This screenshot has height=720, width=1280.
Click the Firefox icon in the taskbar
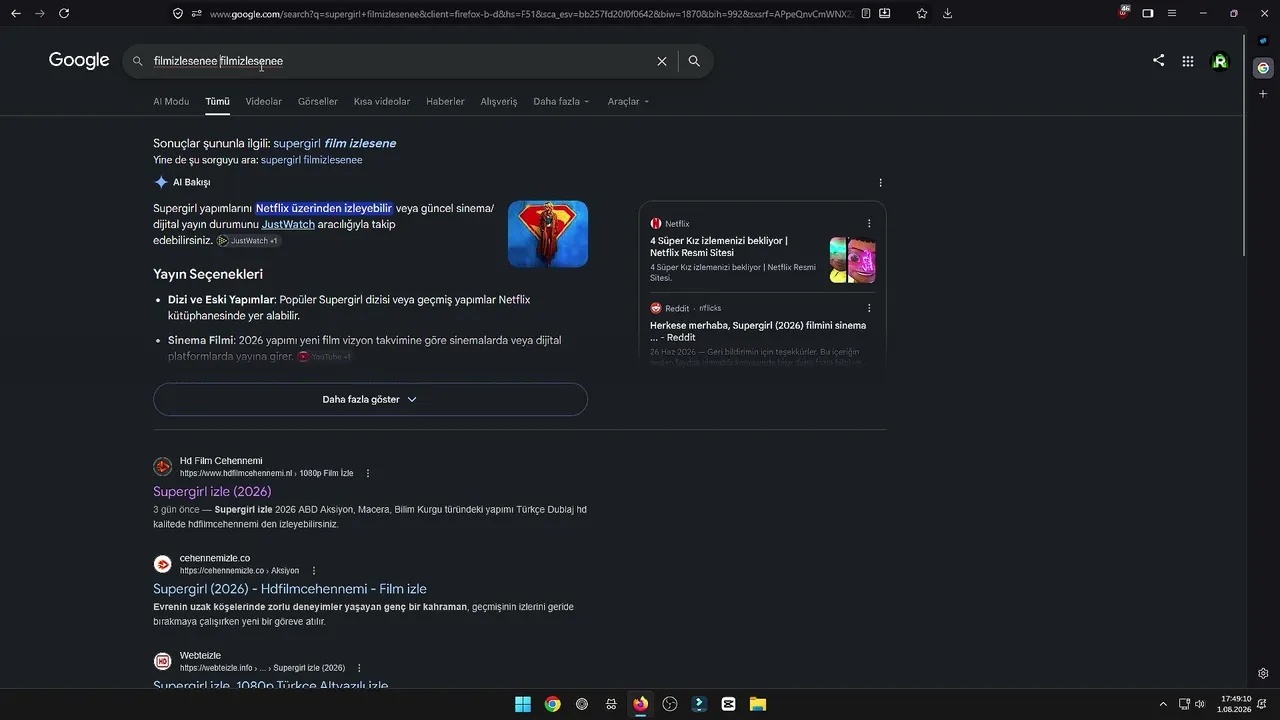[x=640, y=704]
